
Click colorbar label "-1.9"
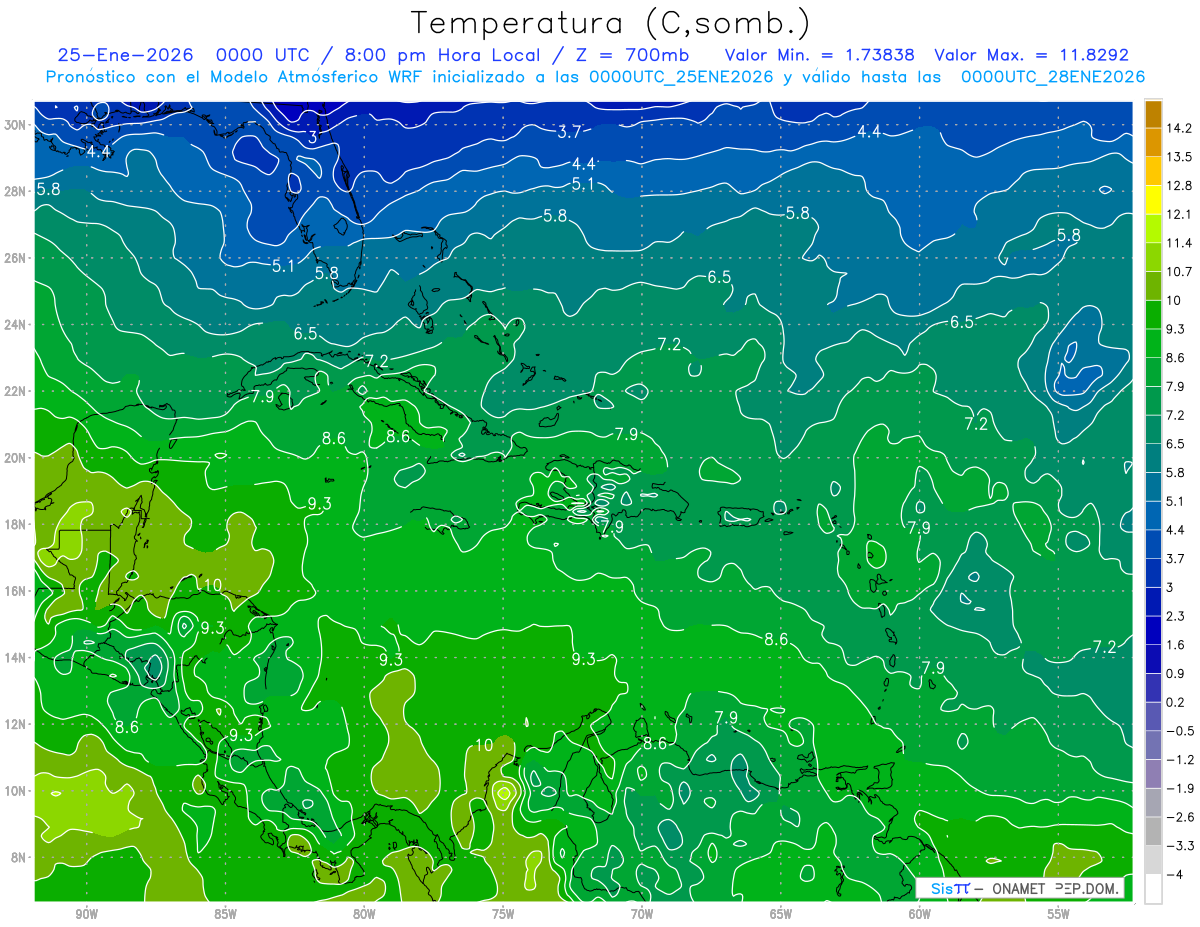pos(1179,788)
